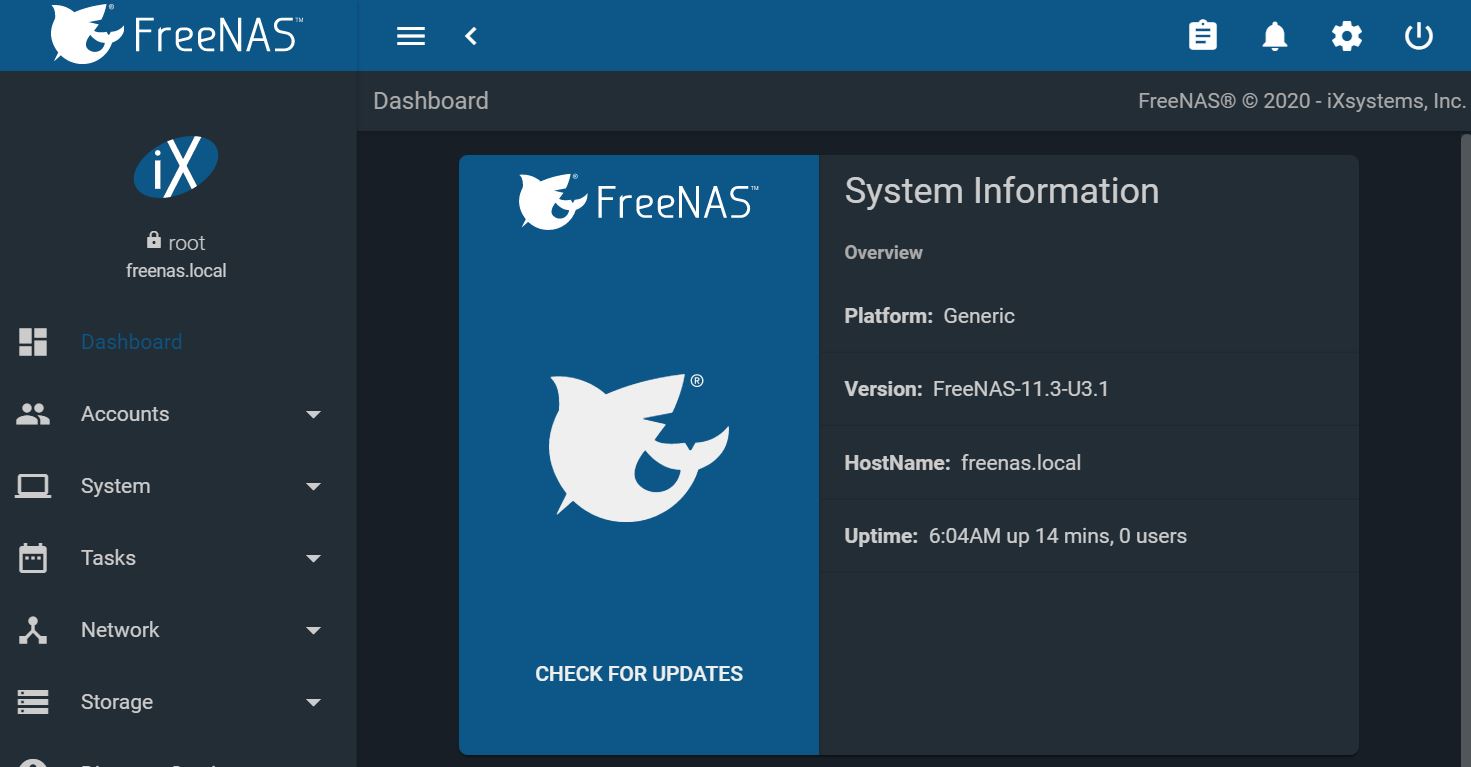1471x767 pixels.
Task: Open the task manager clipboard icon
Action: pos(1202,37)
